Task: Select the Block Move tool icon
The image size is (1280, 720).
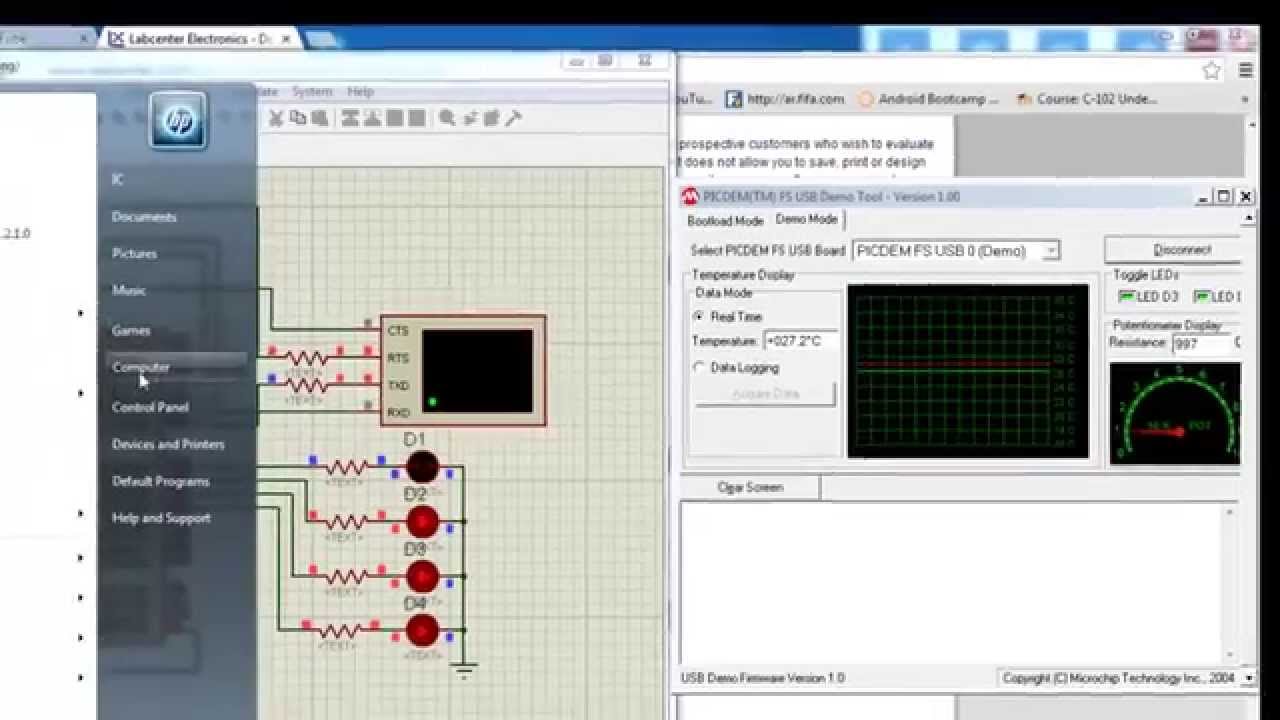Action: pyautogui.click(x=372, y=118)
